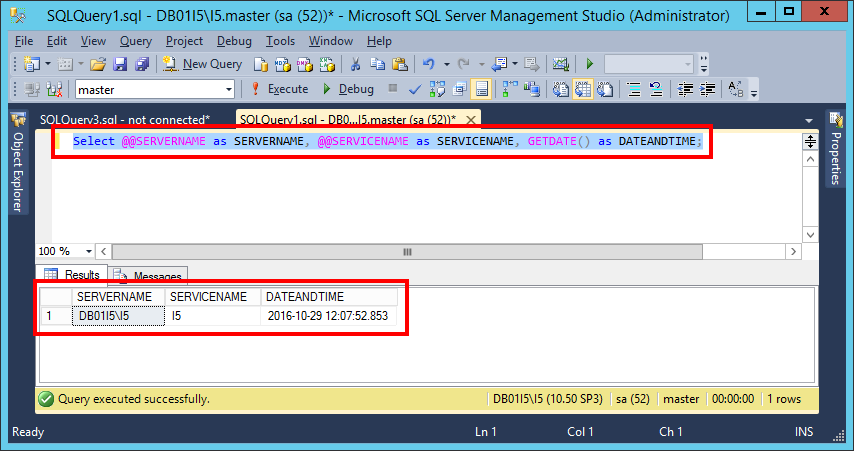Screen dimensions: 854x451
Task: Click the Debug button
Action: [348, 89]
